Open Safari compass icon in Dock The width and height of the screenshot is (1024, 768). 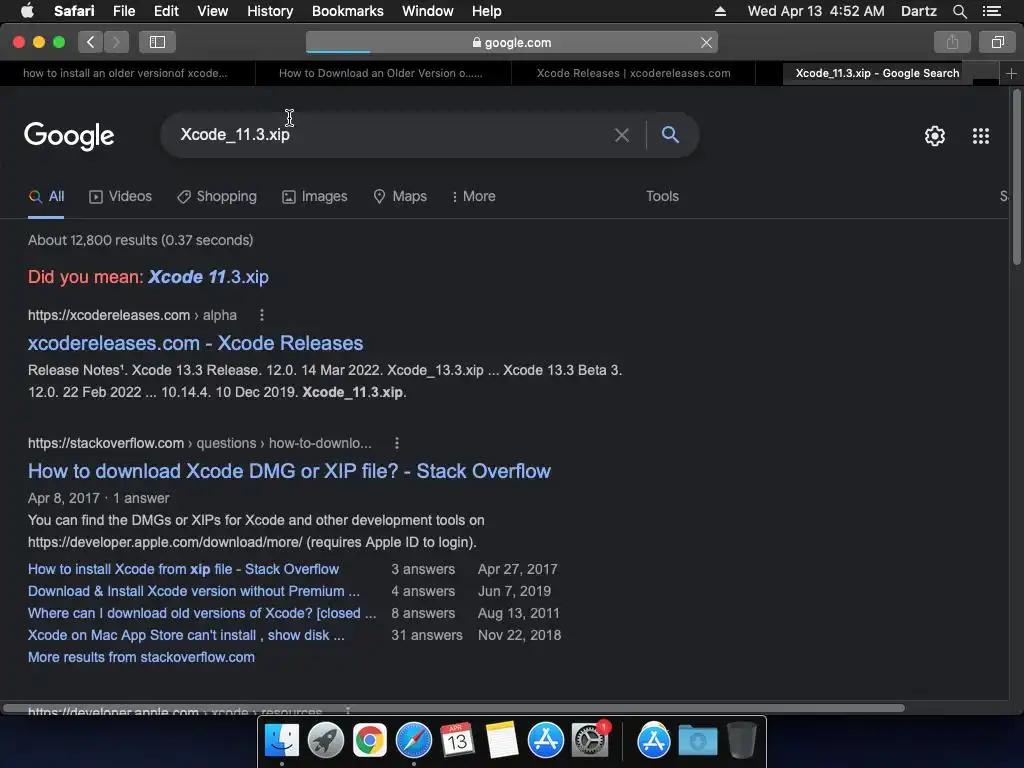coord(413,741)
